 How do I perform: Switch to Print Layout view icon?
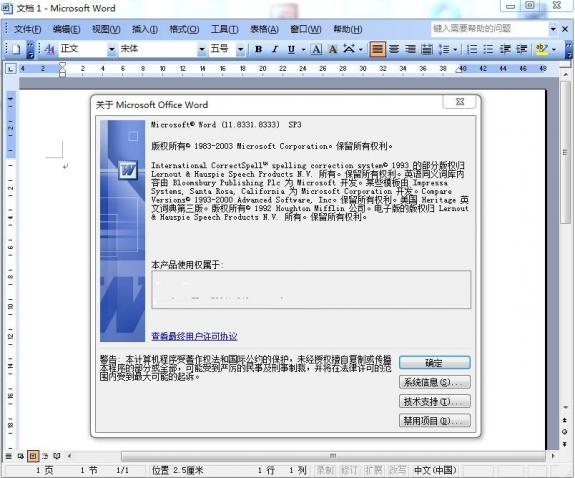tap(33, 456)
